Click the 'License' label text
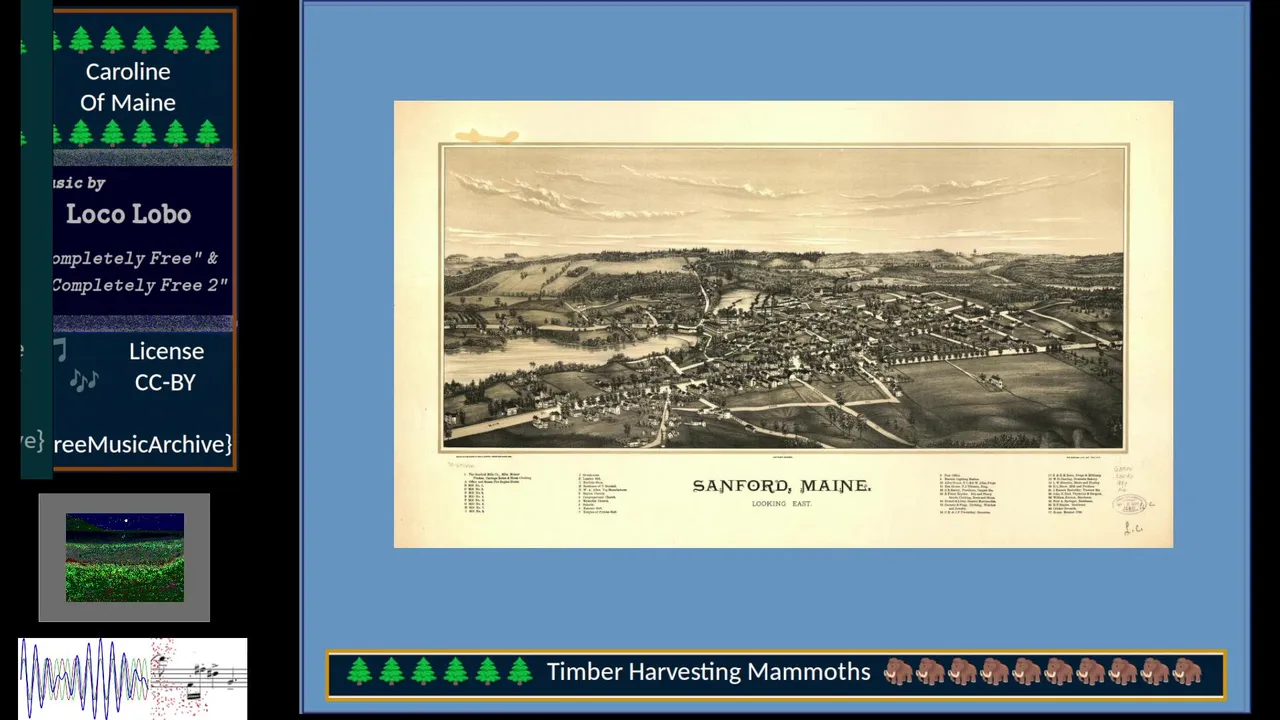The width and height of the screenshot is (1280, 720). 166,351
